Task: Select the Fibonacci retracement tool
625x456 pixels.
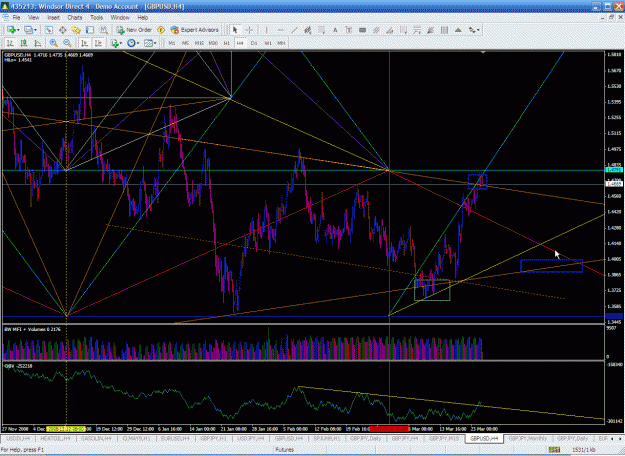Action: pos(321,30)
